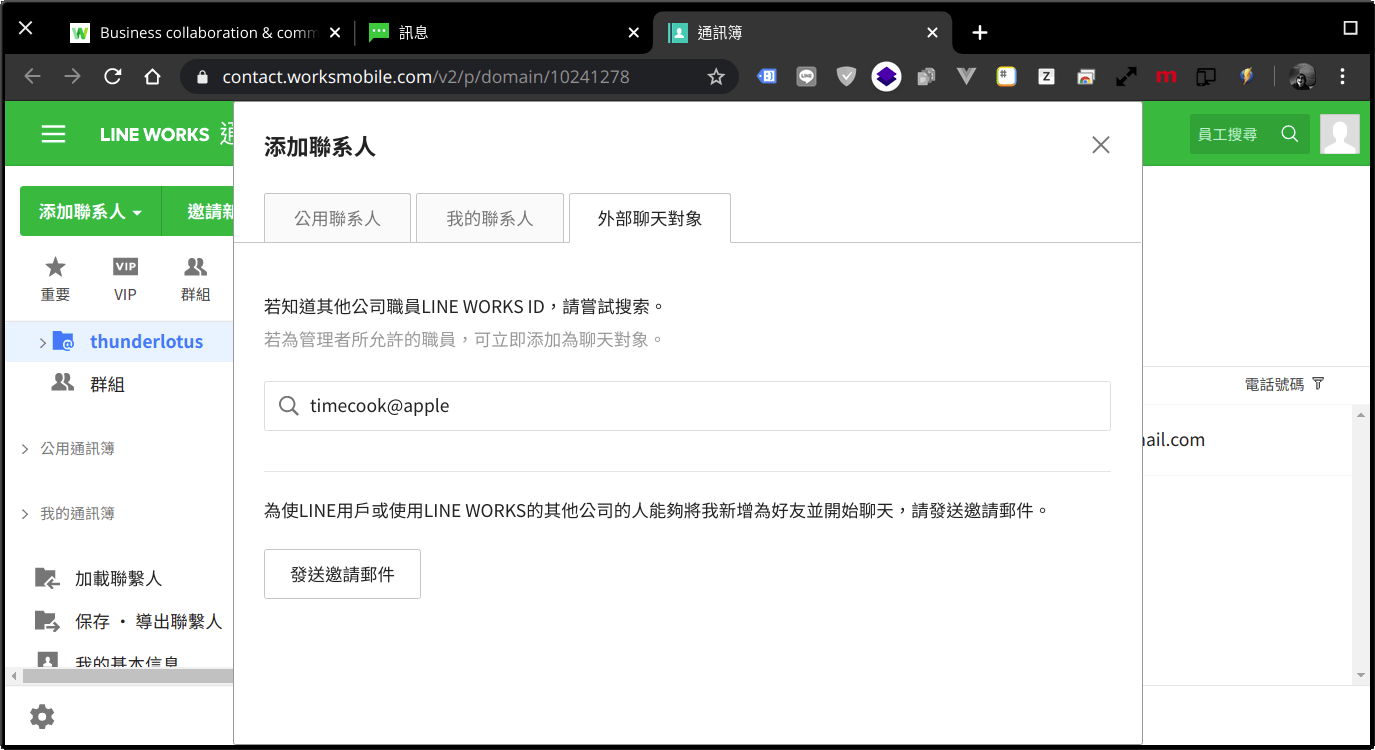Viewport: 1375px width, 750px height.
Task: Switch to 我的聯系人 tab
Action: point(490,218)
